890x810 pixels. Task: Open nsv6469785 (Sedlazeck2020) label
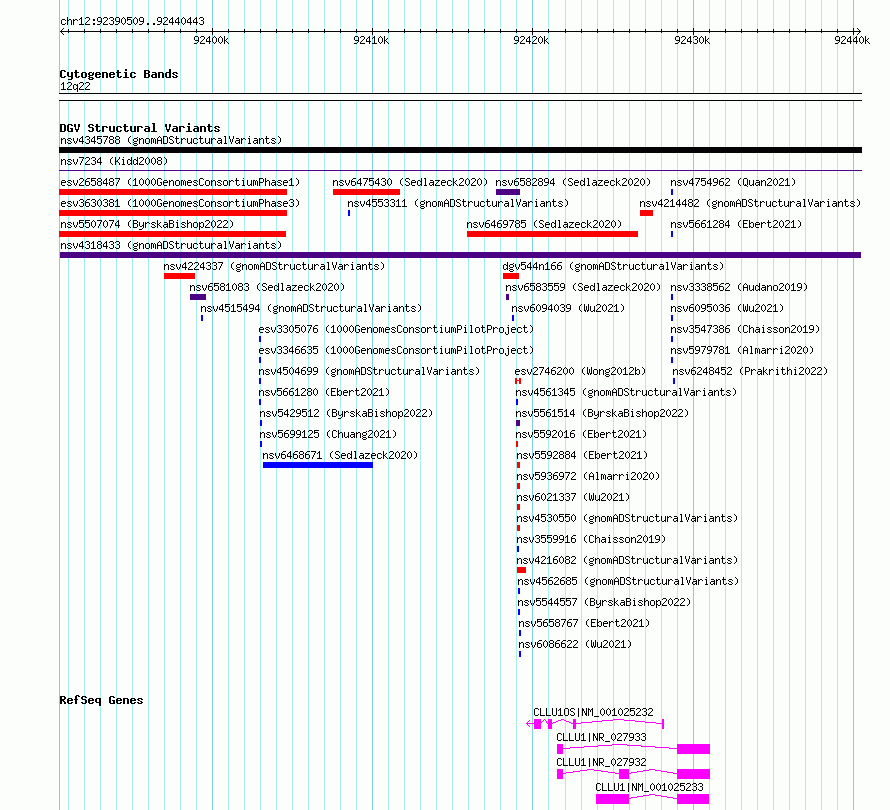click(x=544, y=224)
